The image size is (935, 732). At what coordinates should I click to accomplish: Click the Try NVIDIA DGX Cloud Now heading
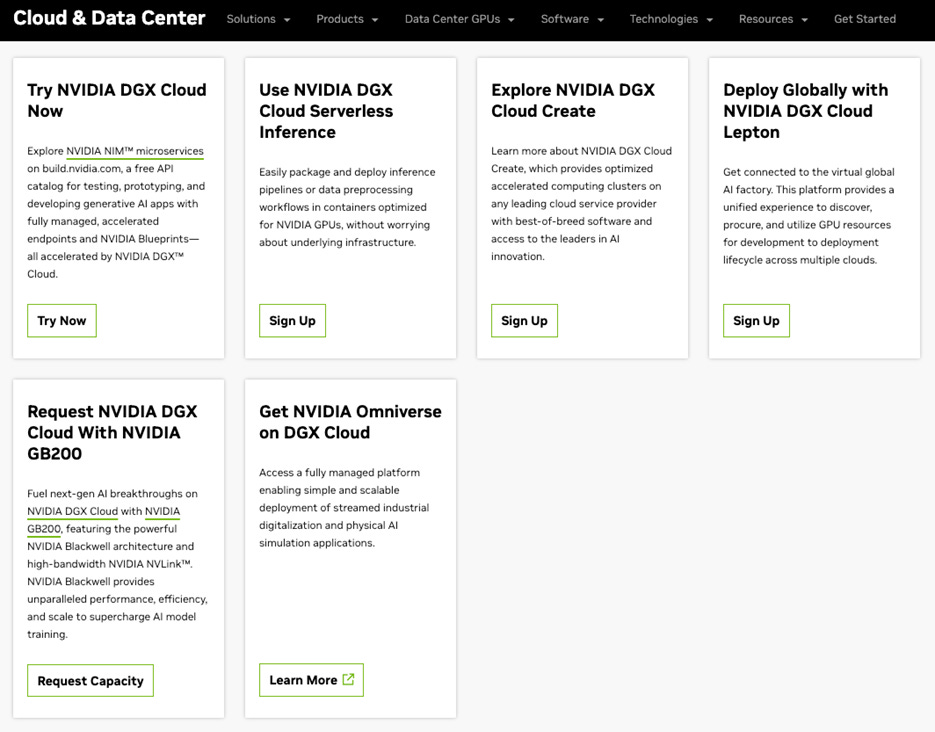coord(117,100)
